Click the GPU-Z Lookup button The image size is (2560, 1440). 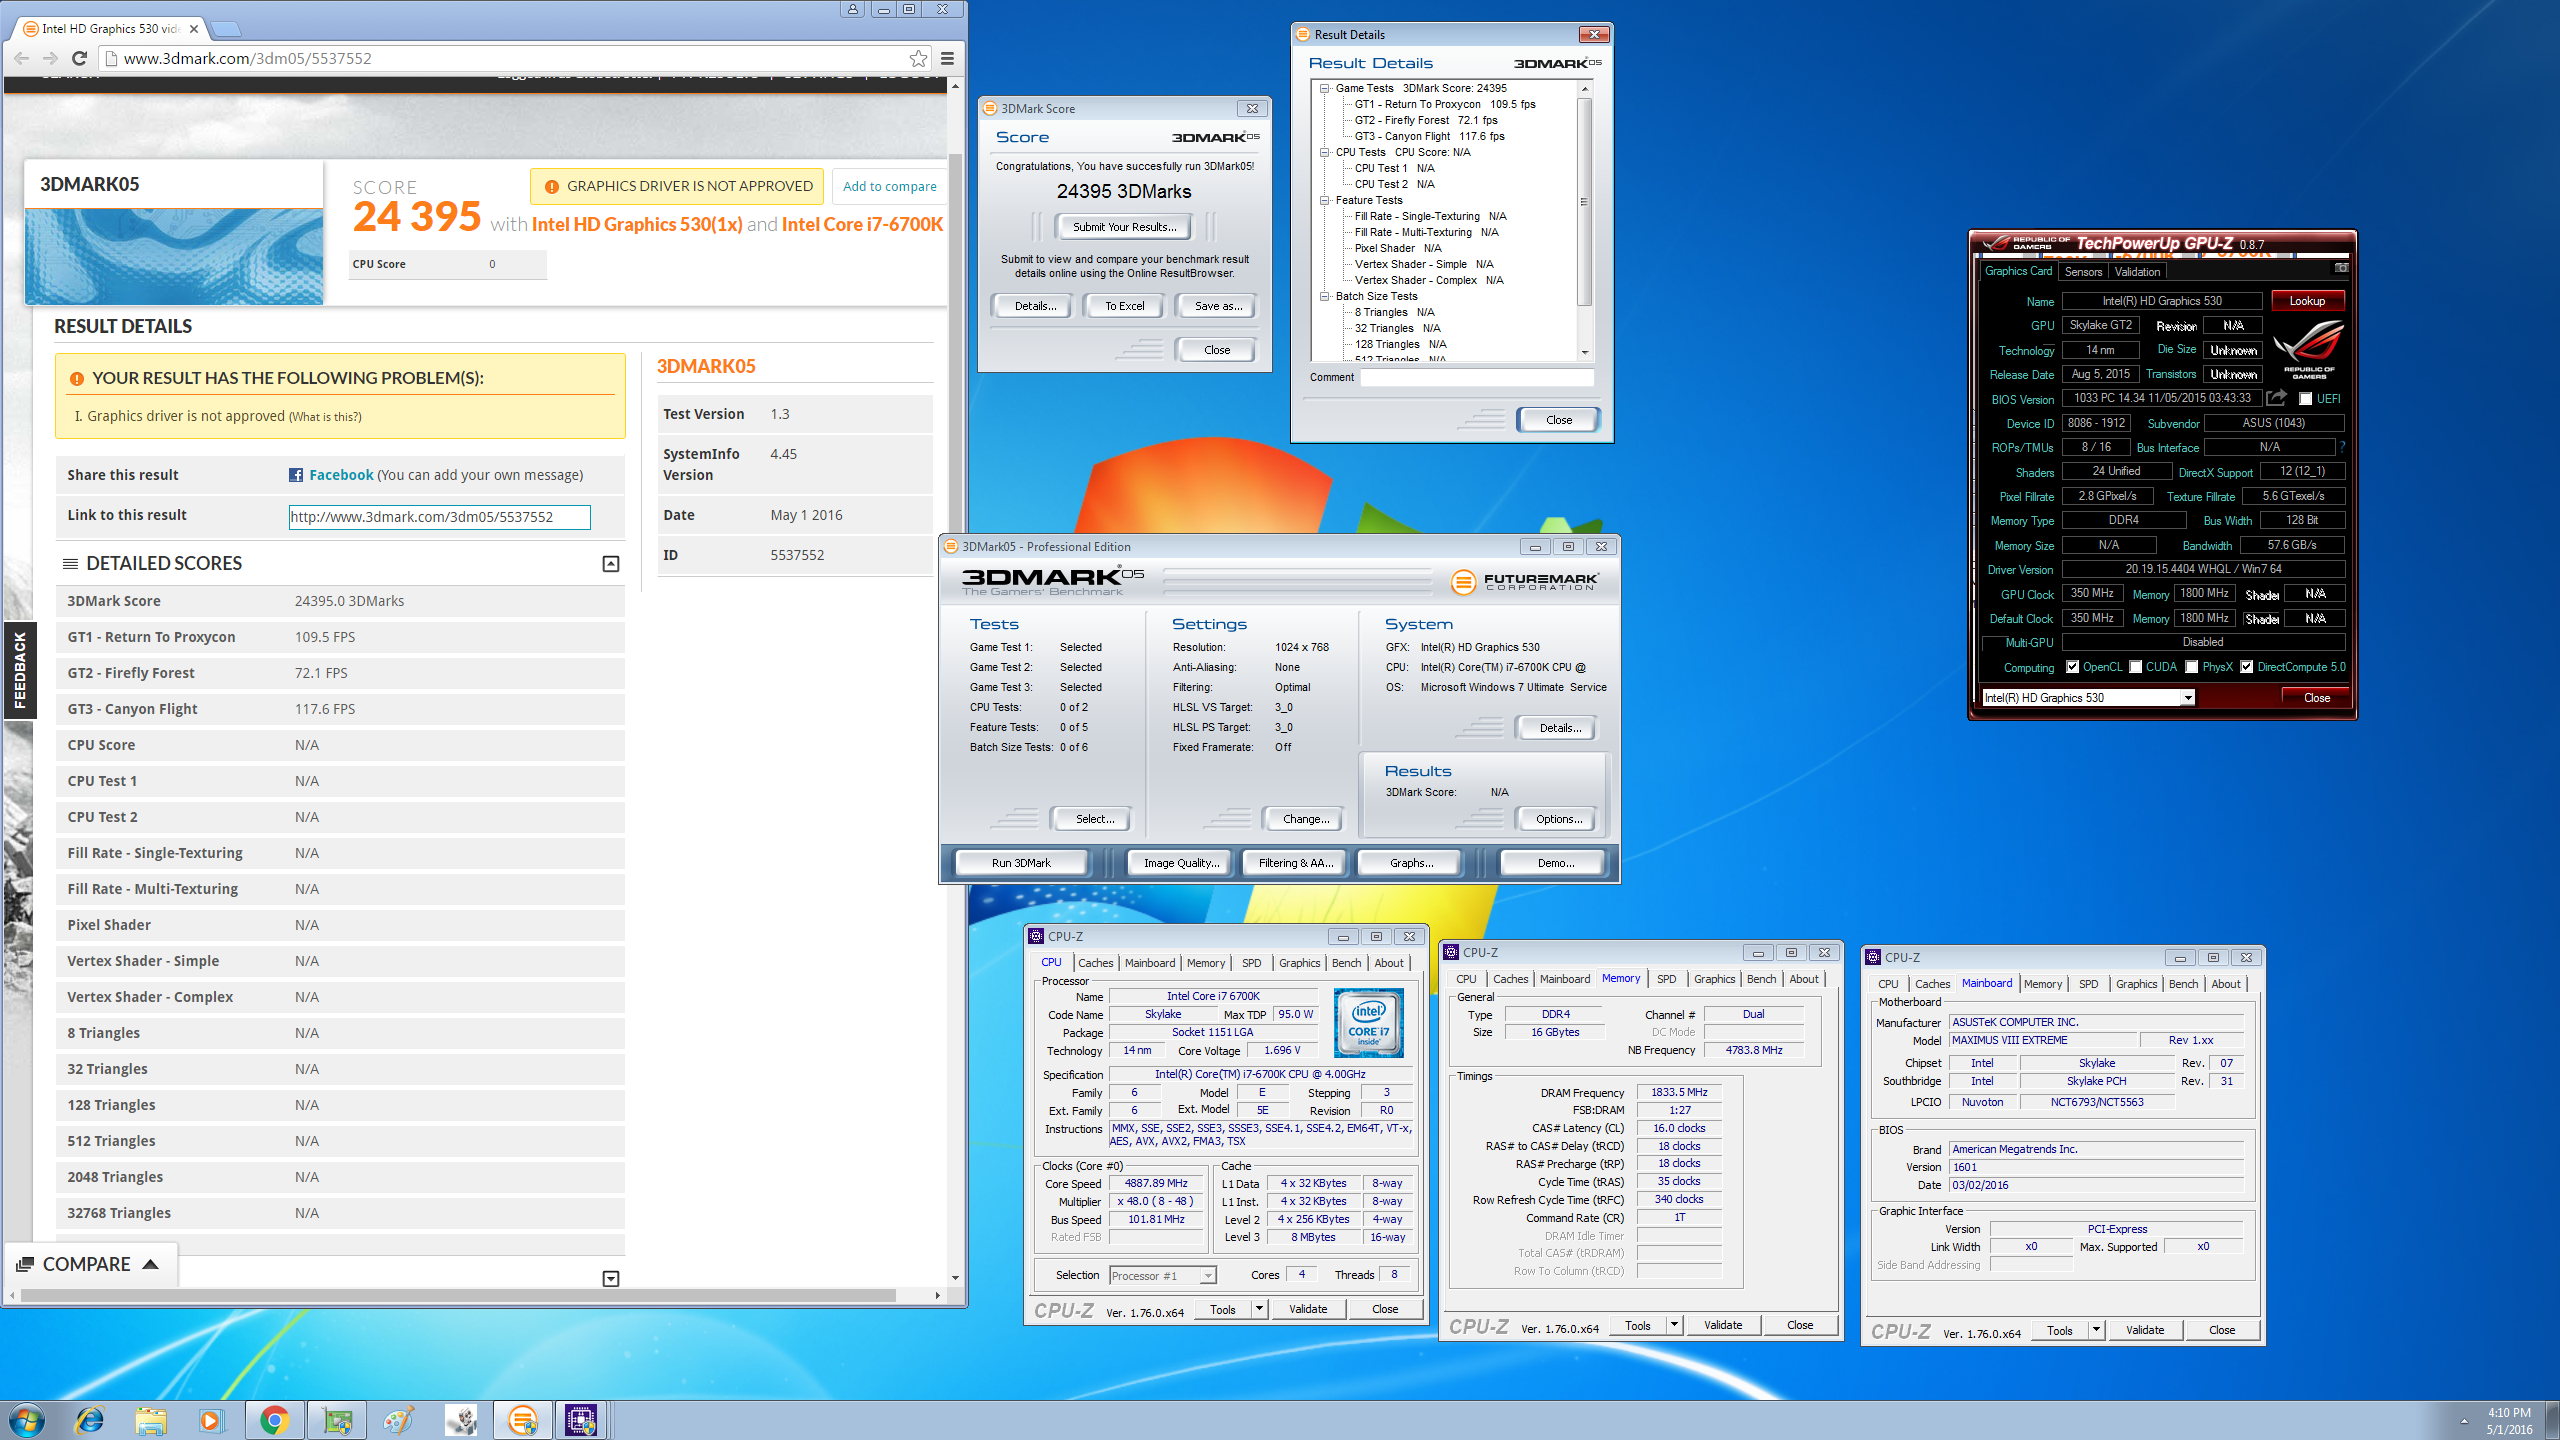(x=2307, y=301)
